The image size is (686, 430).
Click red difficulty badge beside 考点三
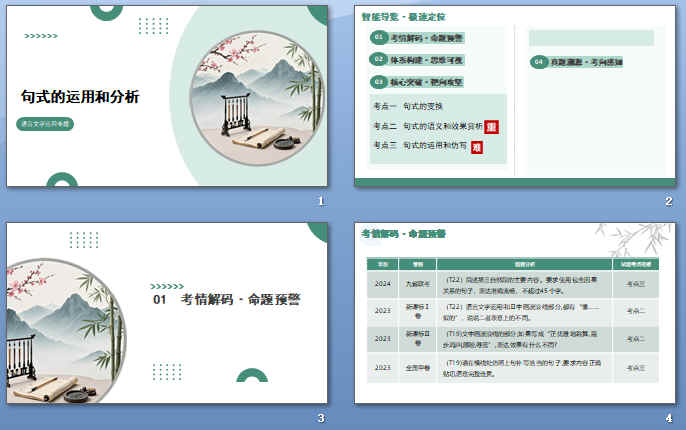click(x=477, y=146)
